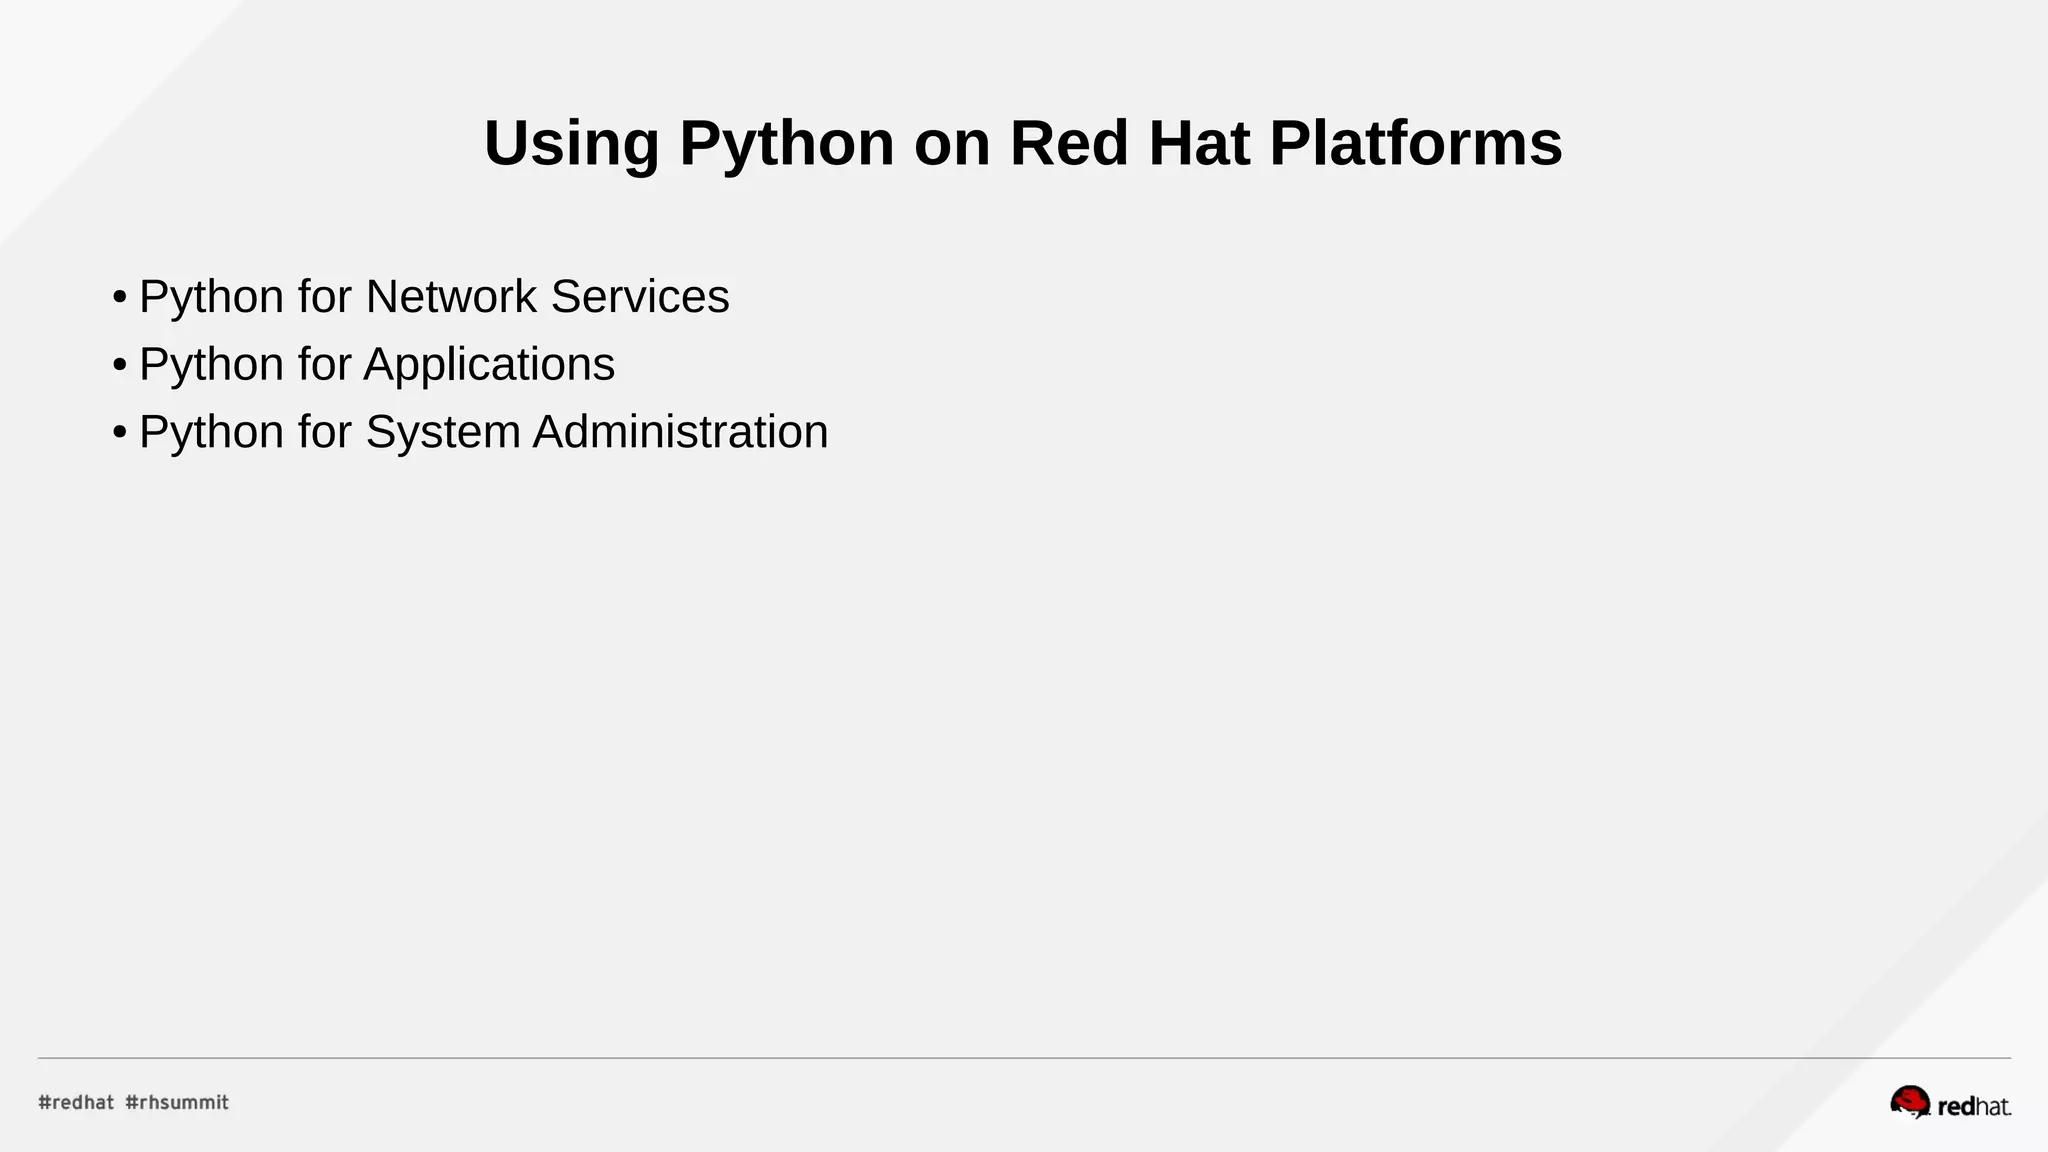Screen dimensions: 2048x1152
Task: Click the Python for Applications bullet text
Action: pos(376,364)
